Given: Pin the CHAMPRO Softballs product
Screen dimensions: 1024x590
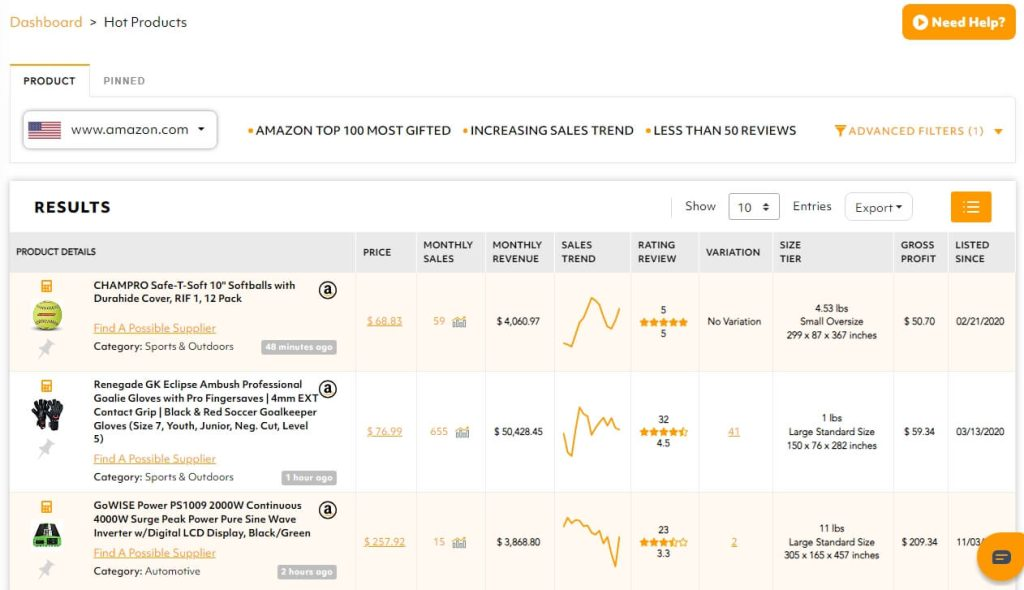Looking at the screenshot, I should point(46,348).
